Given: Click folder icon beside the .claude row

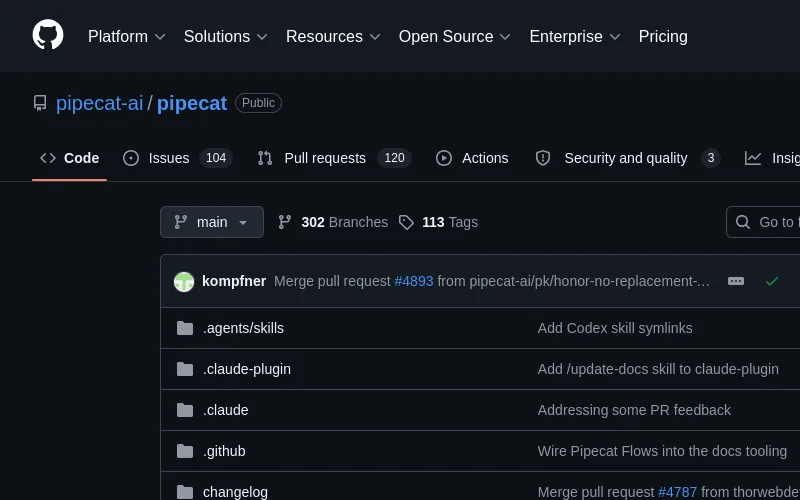Looking at the screenshot, I should click(185, 410).
